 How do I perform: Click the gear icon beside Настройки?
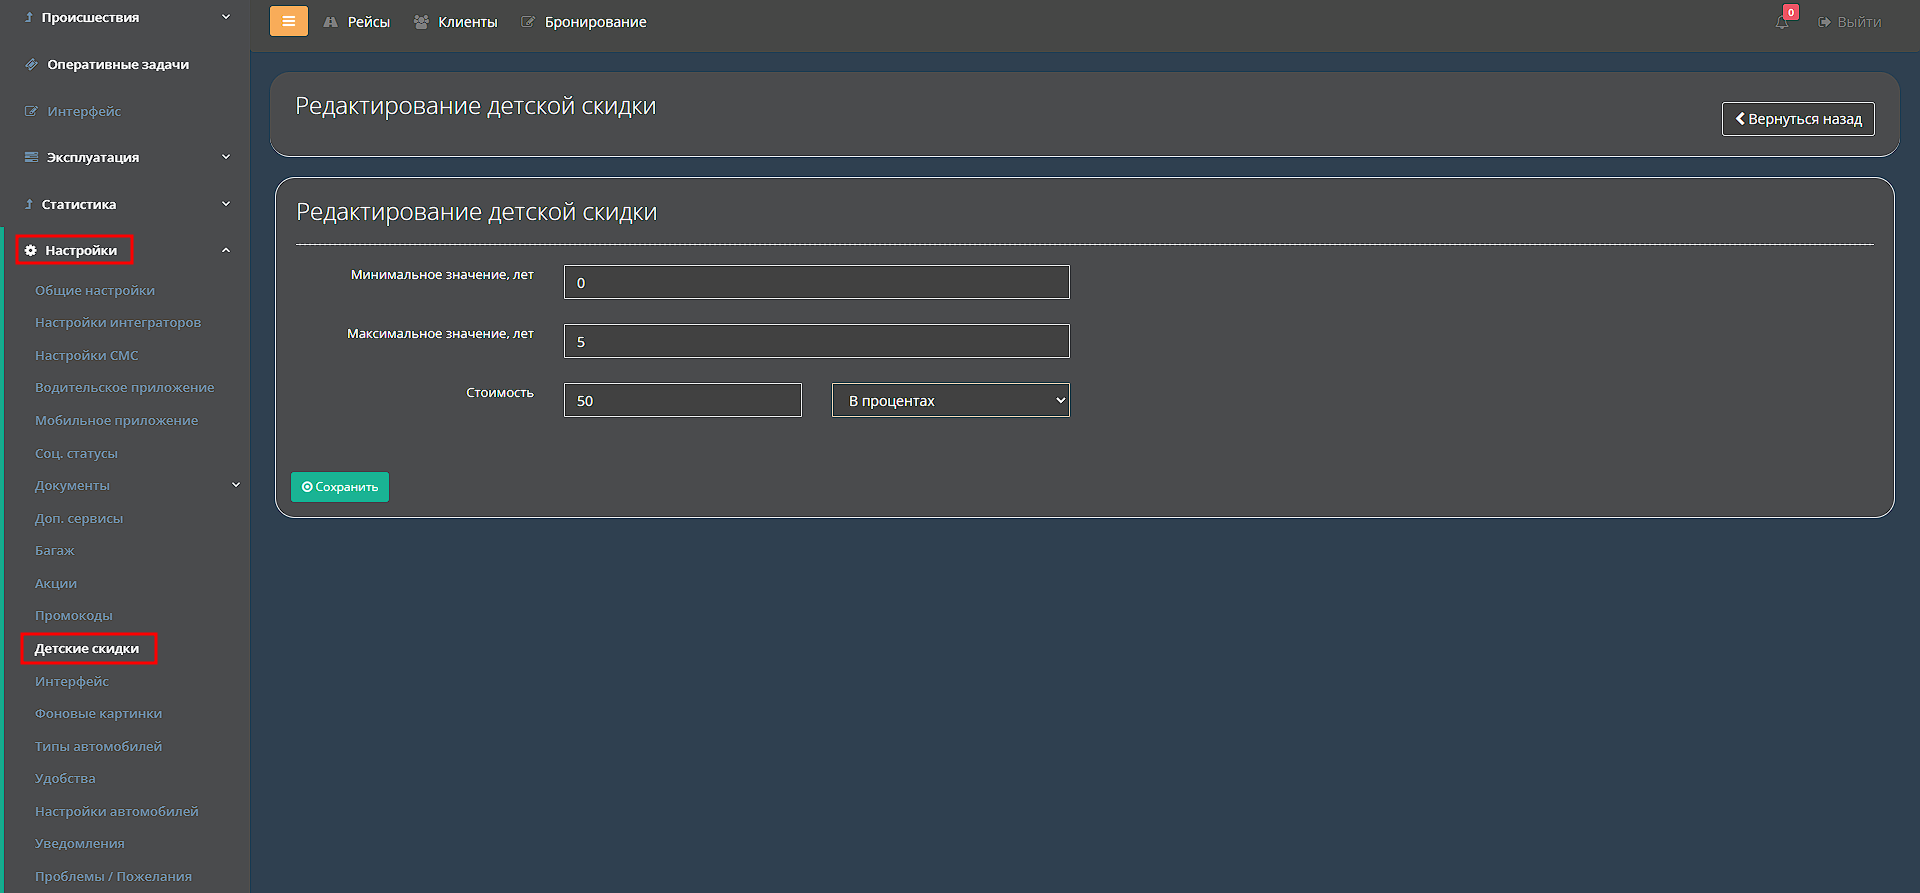[x=31, y=250]
